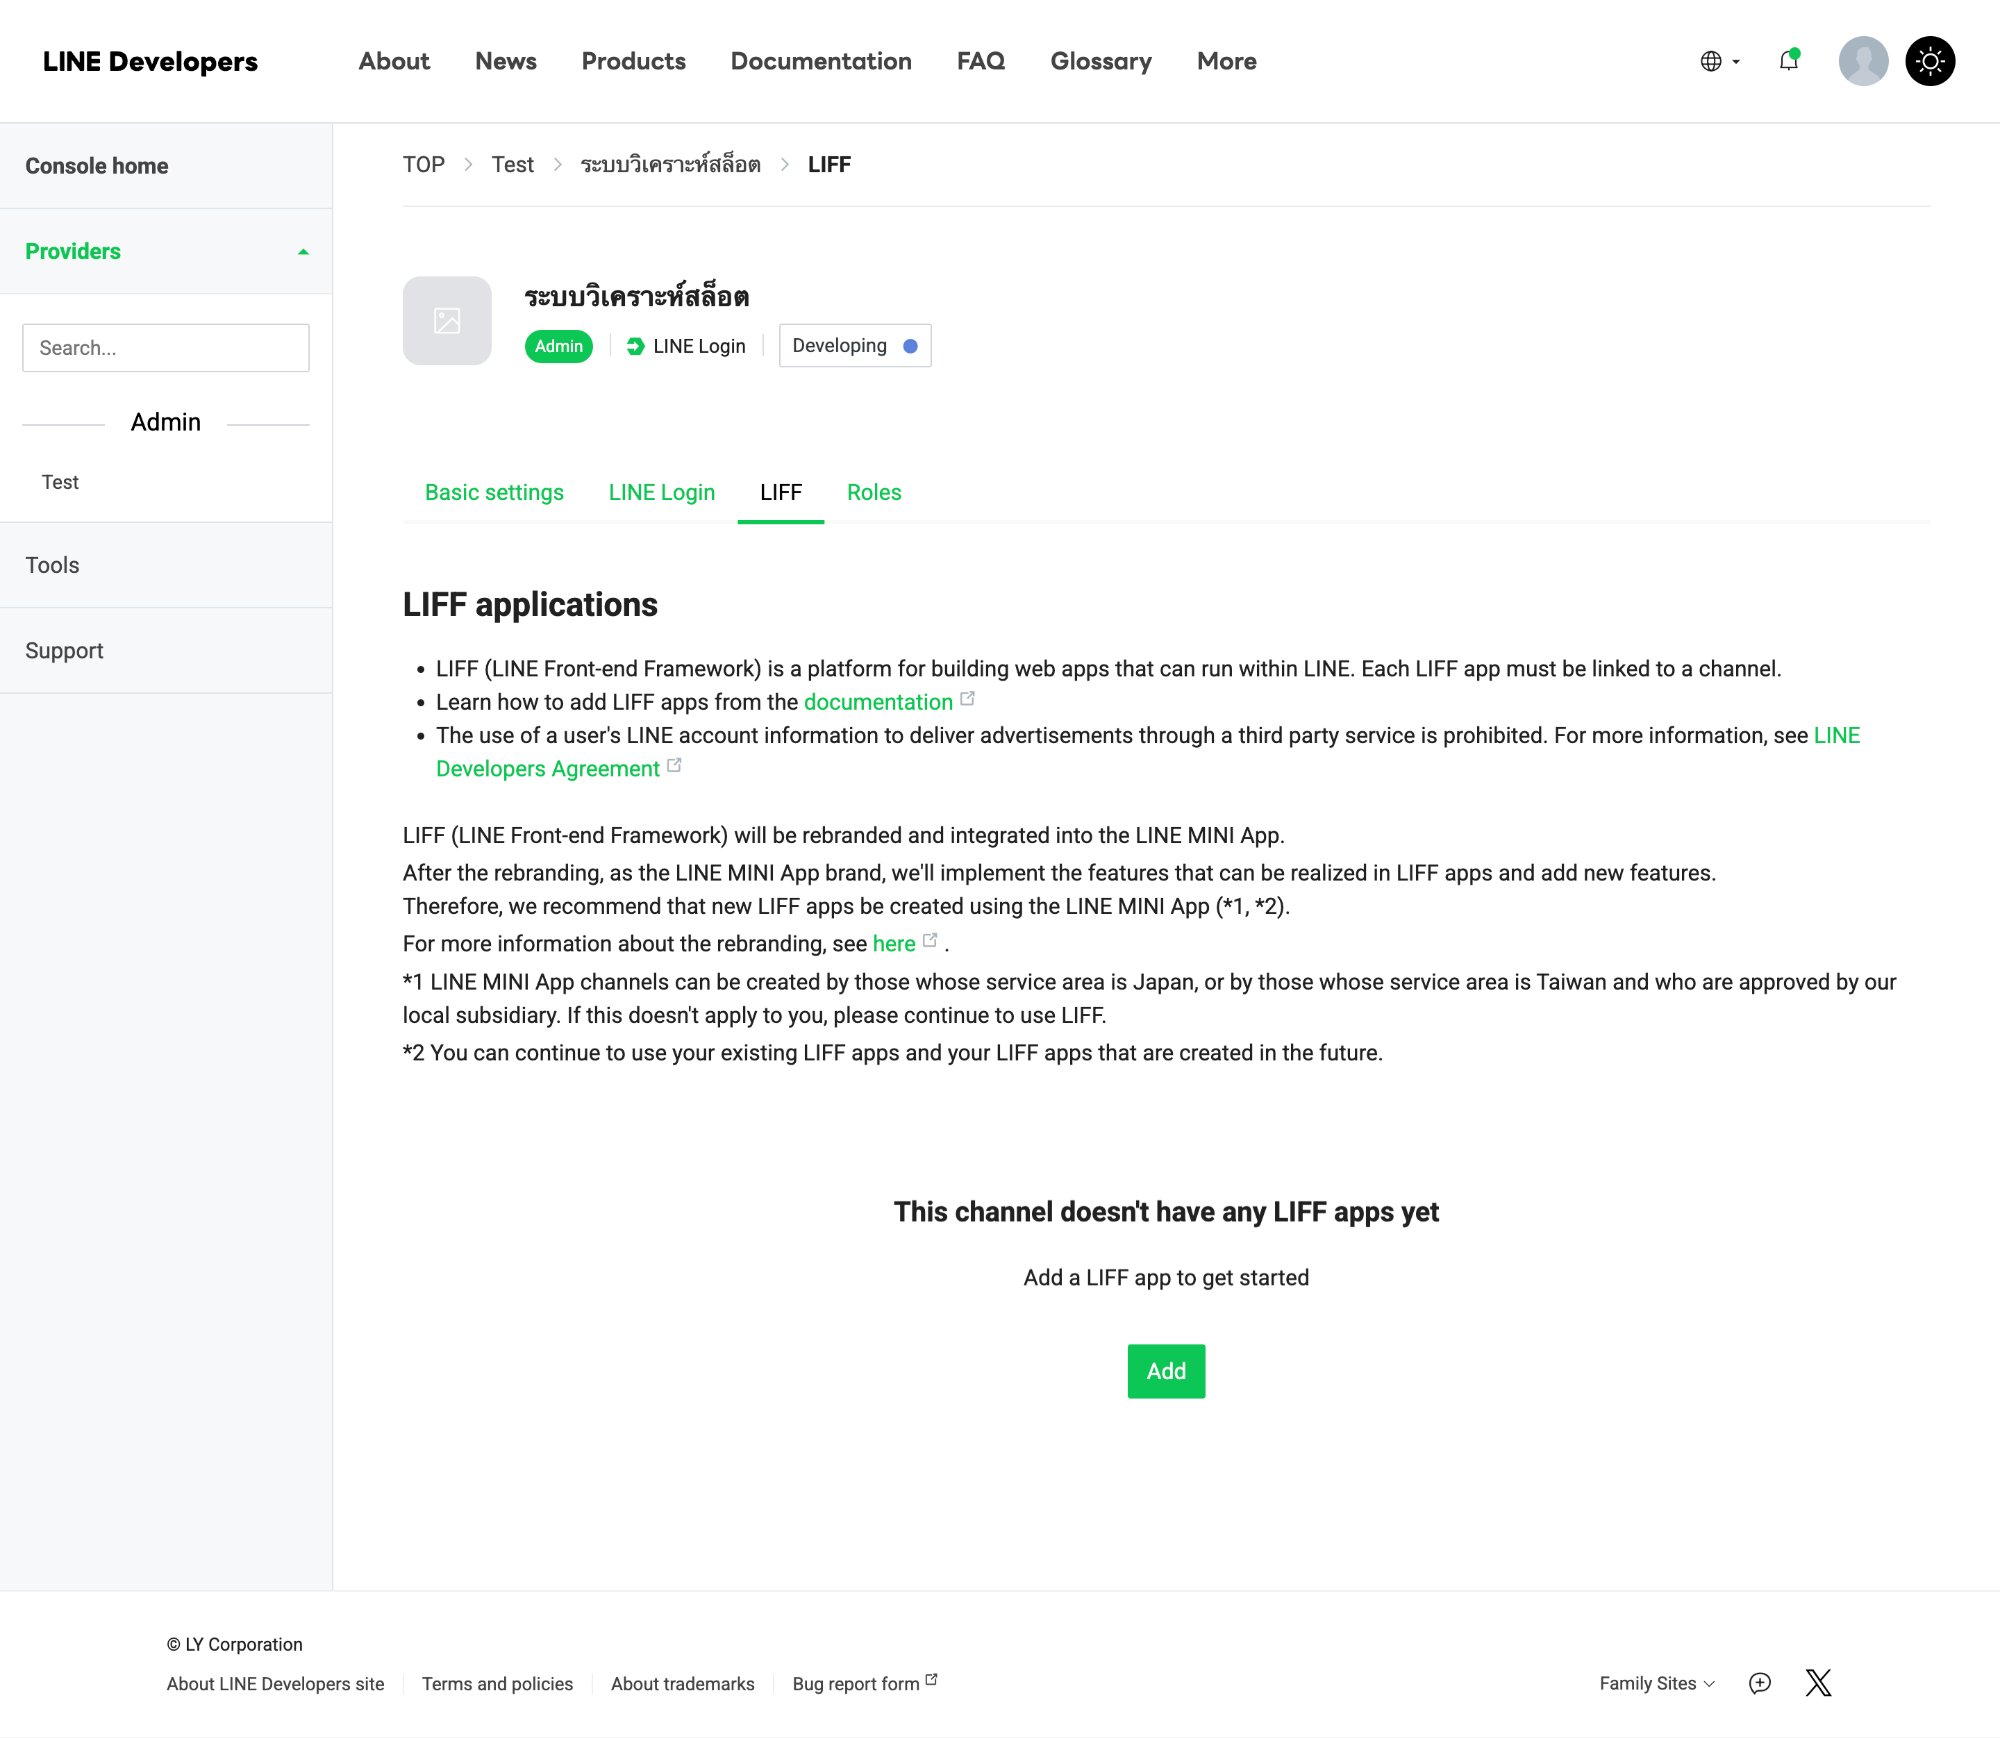Toggle the dark mode theme button

(1929, 61)
